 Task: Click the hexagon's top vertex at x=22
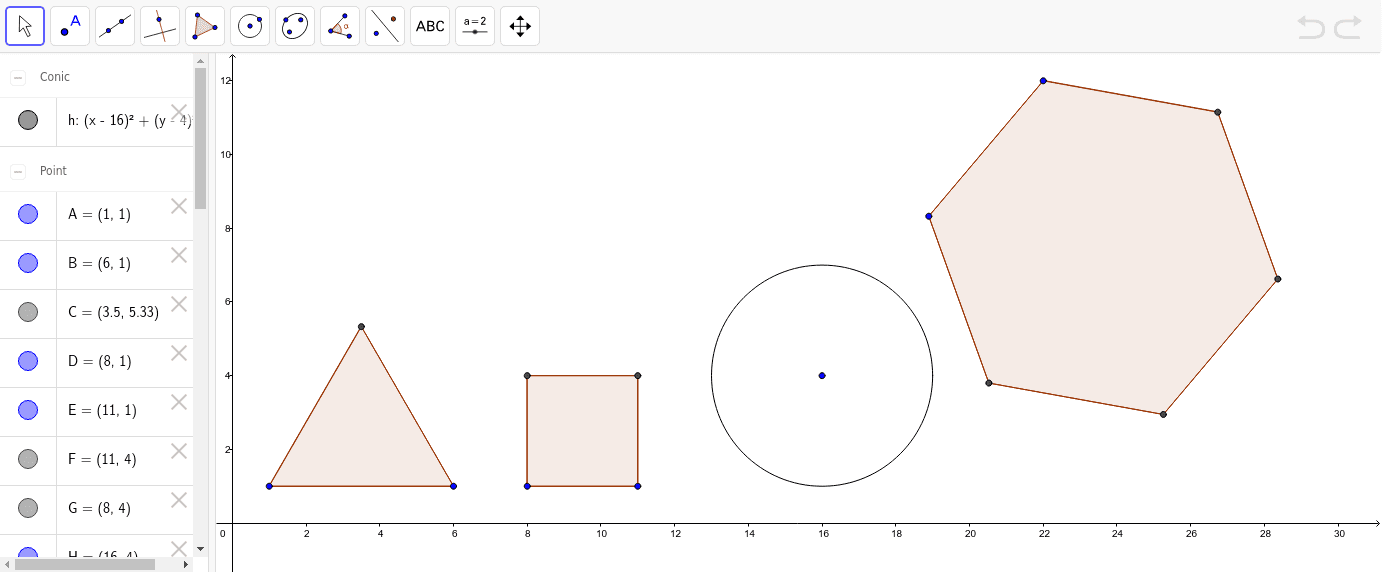(x=1043, y=81)
